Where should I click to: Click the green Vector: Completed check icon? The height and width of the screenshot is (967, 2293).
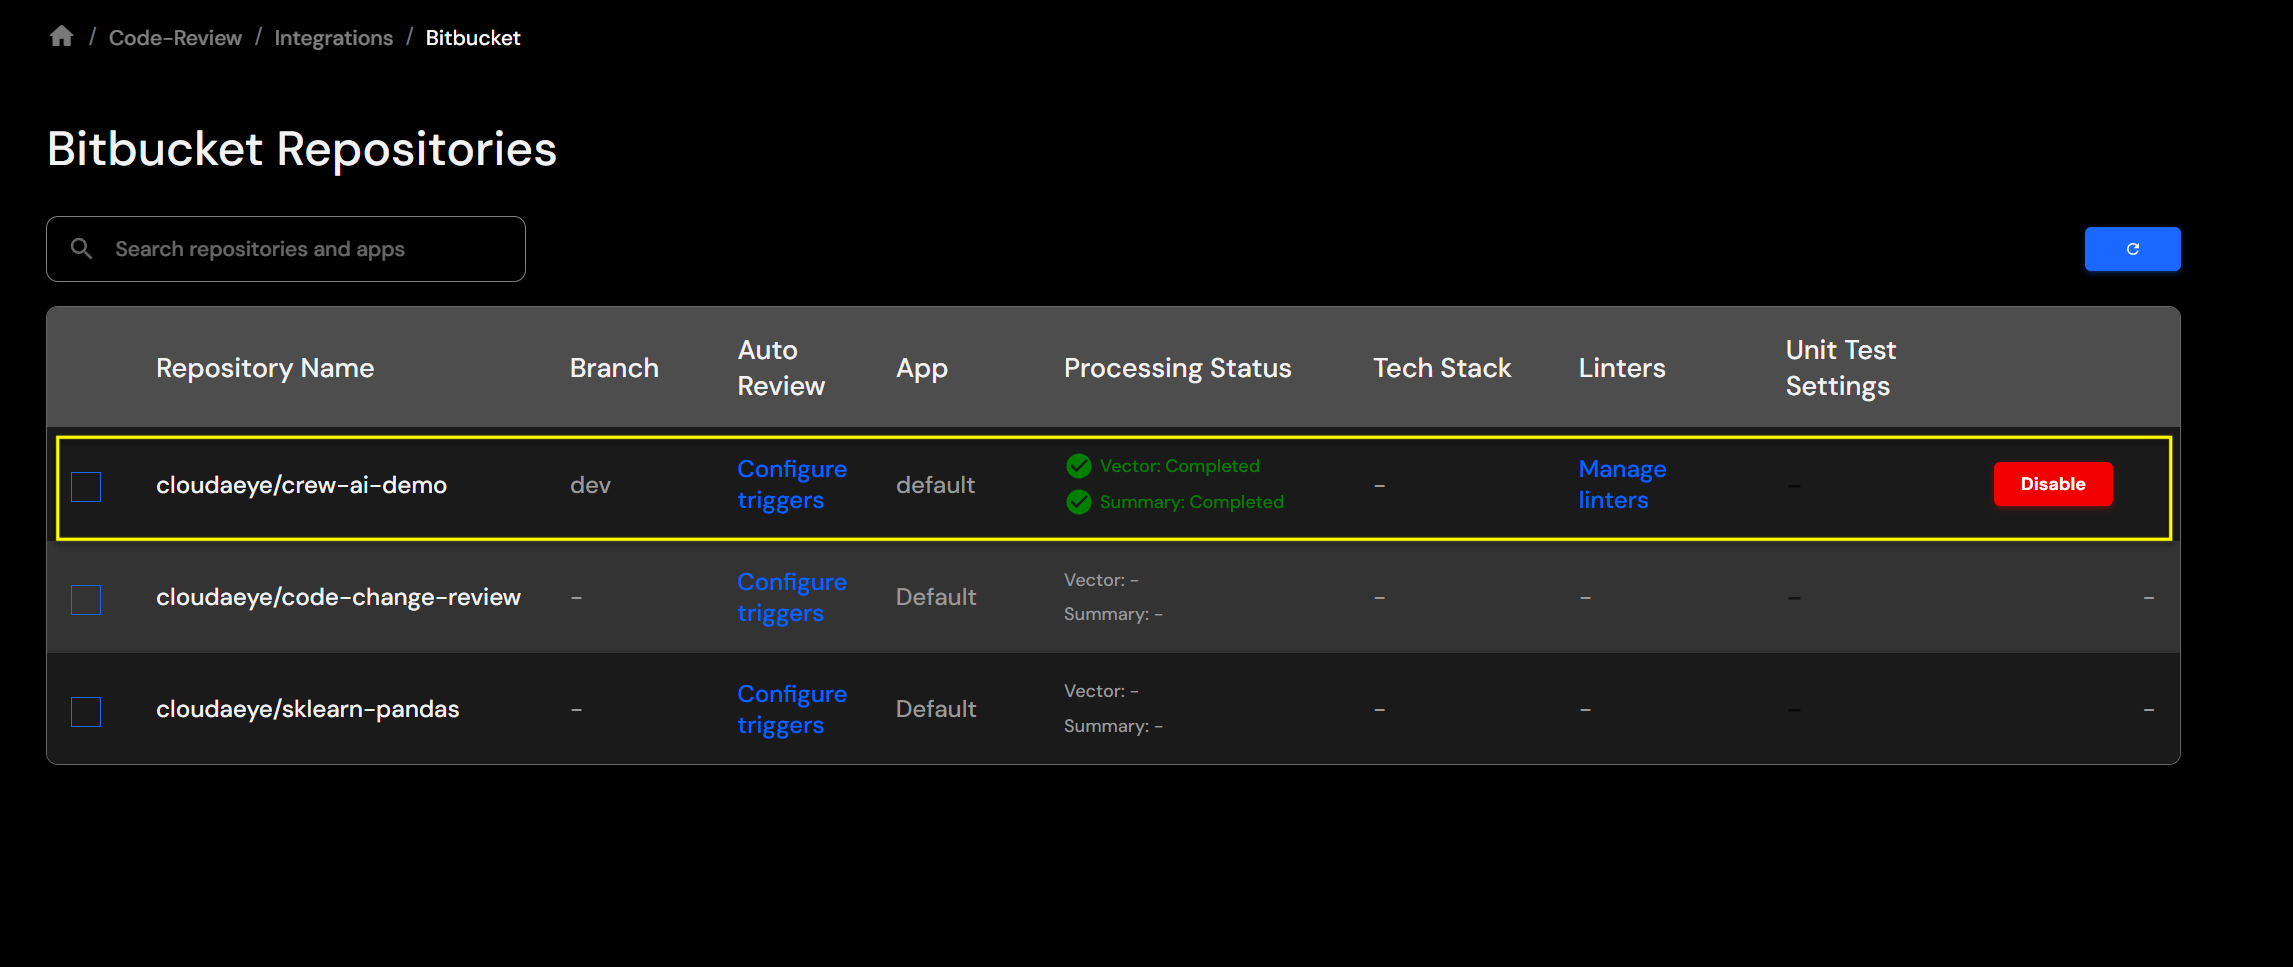coord(1078,465)
